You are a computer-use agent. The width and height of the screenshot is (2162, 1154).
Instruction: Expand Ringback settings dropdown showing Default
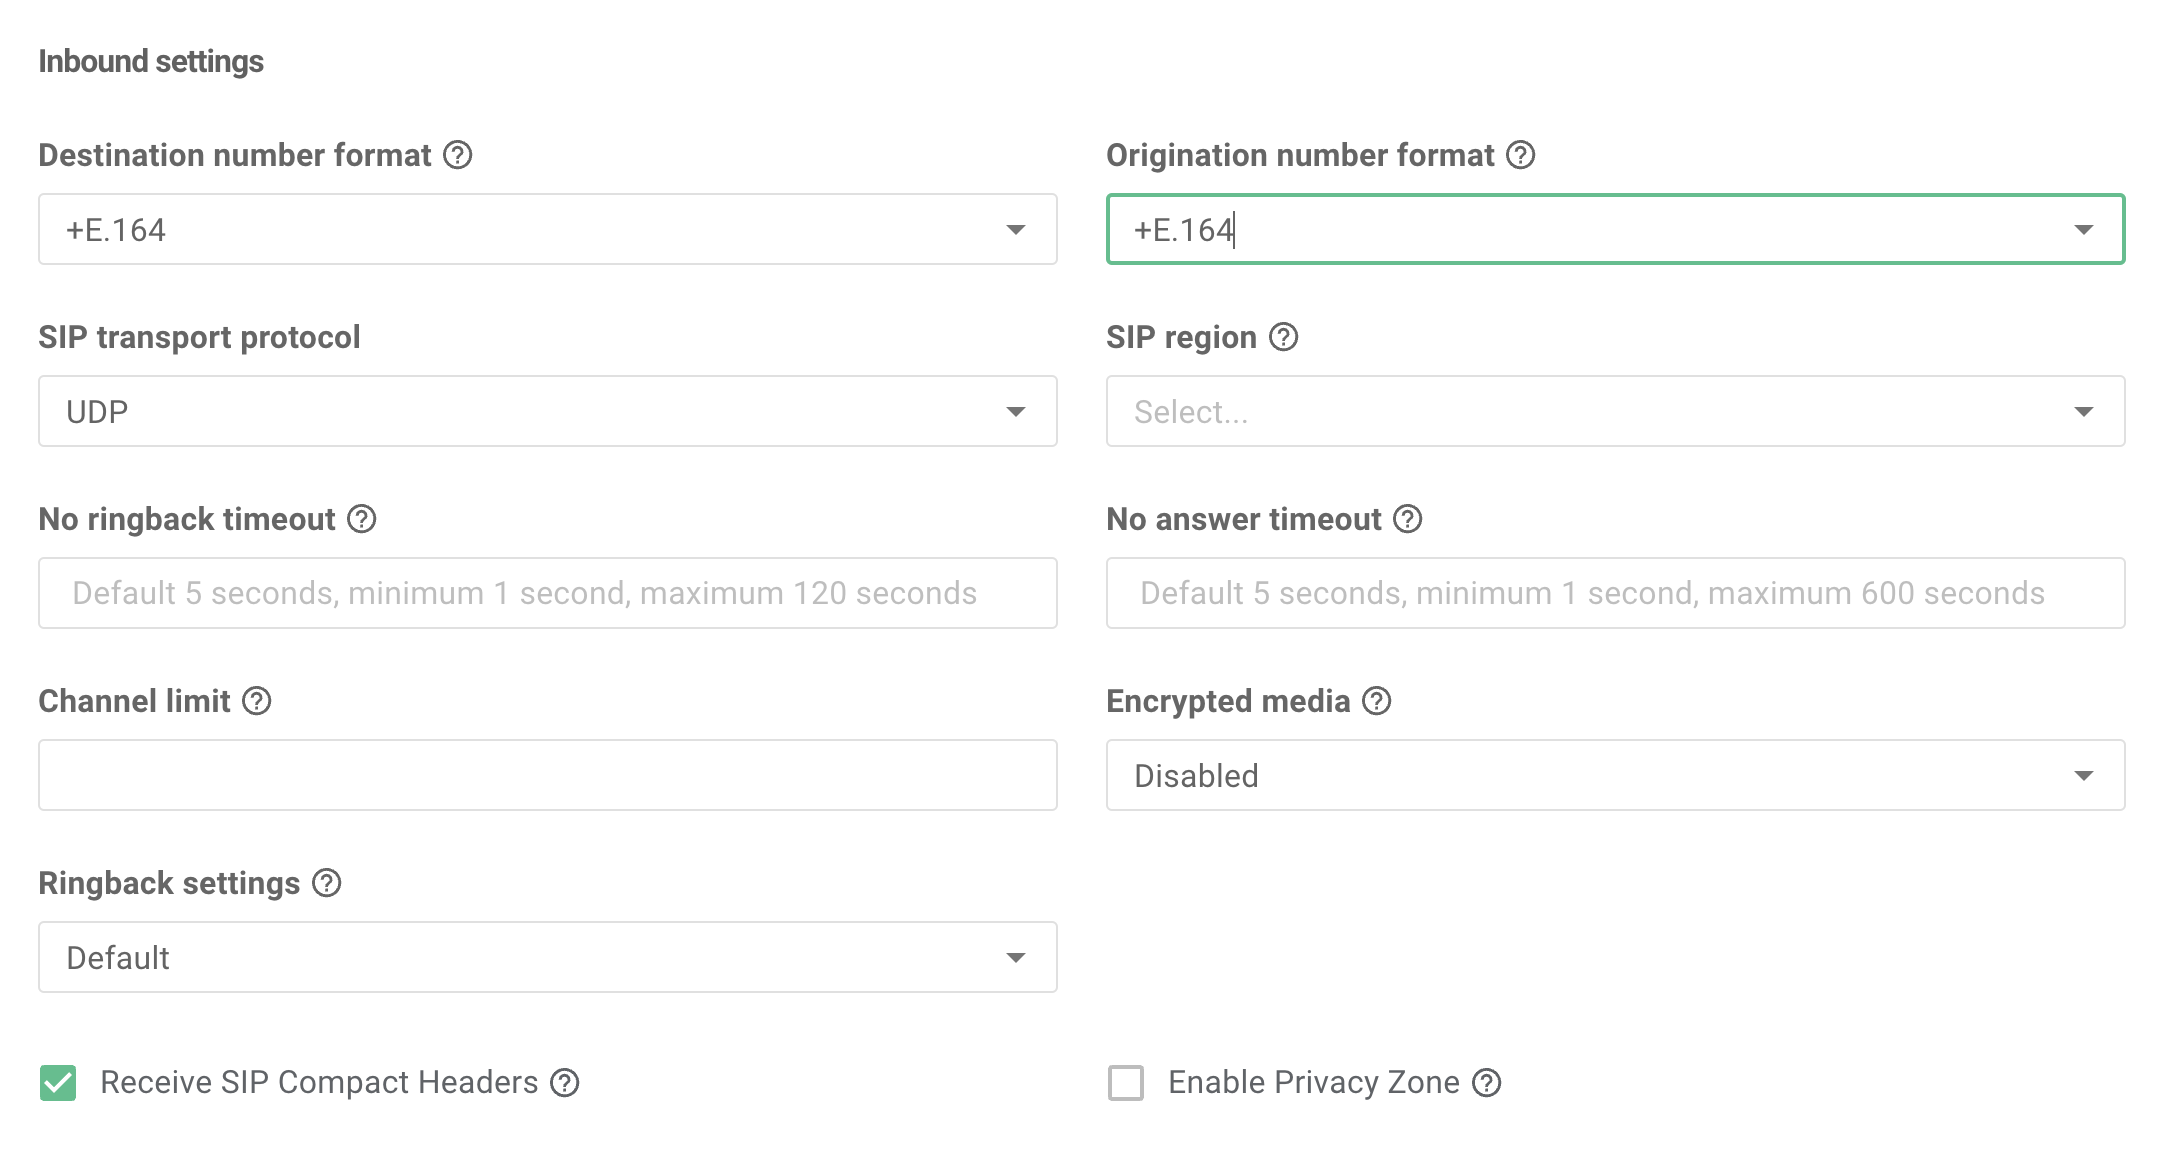[x=547, y=957]
